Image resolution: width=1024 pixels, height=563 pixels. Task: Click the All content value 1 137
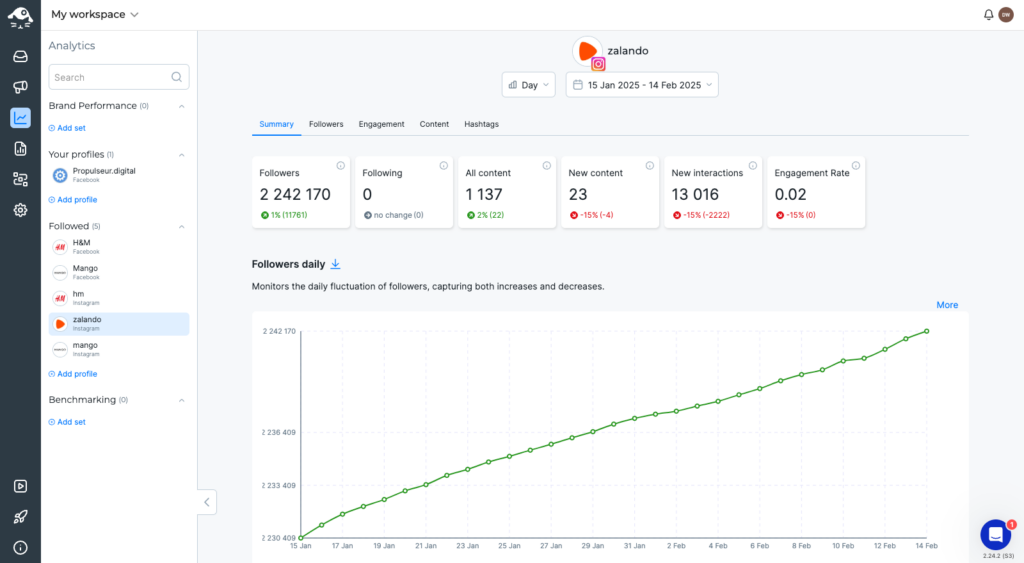coord(484,195)
